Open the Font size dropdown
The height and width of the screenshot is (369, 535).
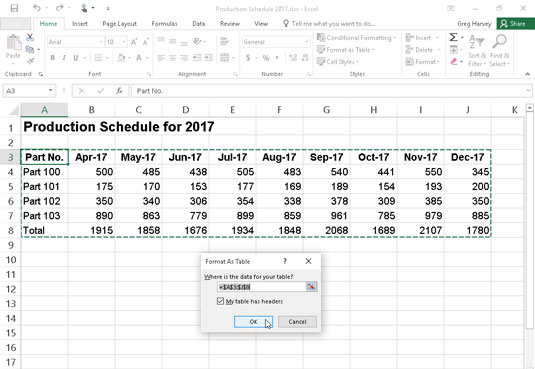click(124, 42)
